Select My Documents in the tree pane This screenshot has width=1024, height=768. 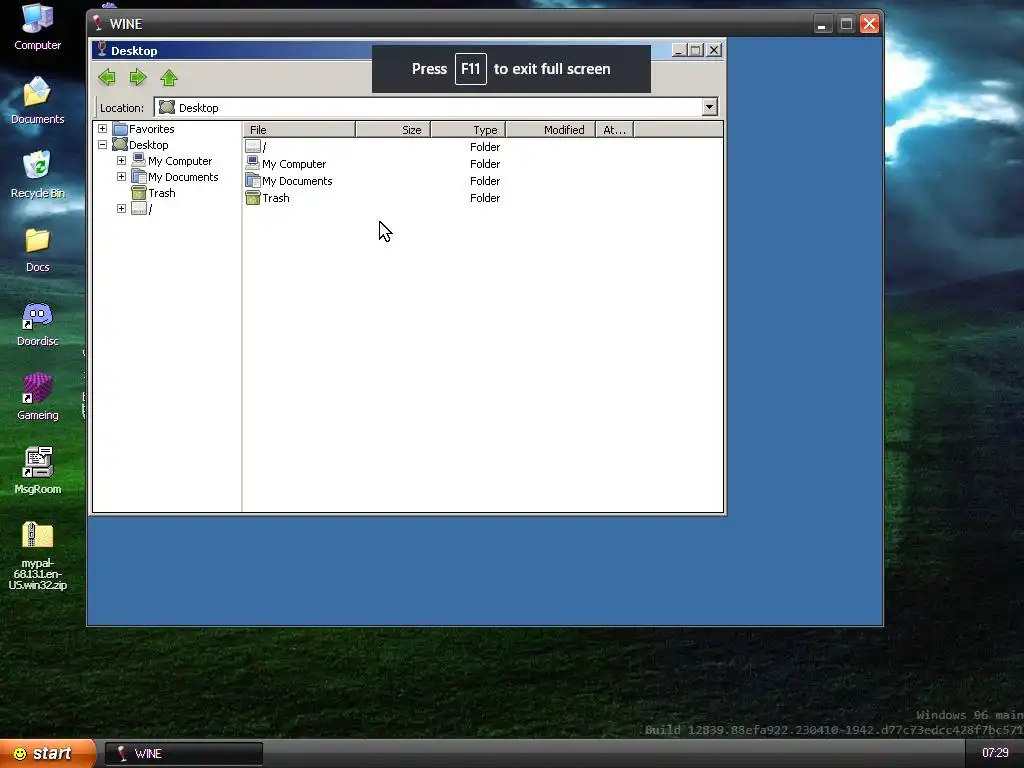pos(175,177)
